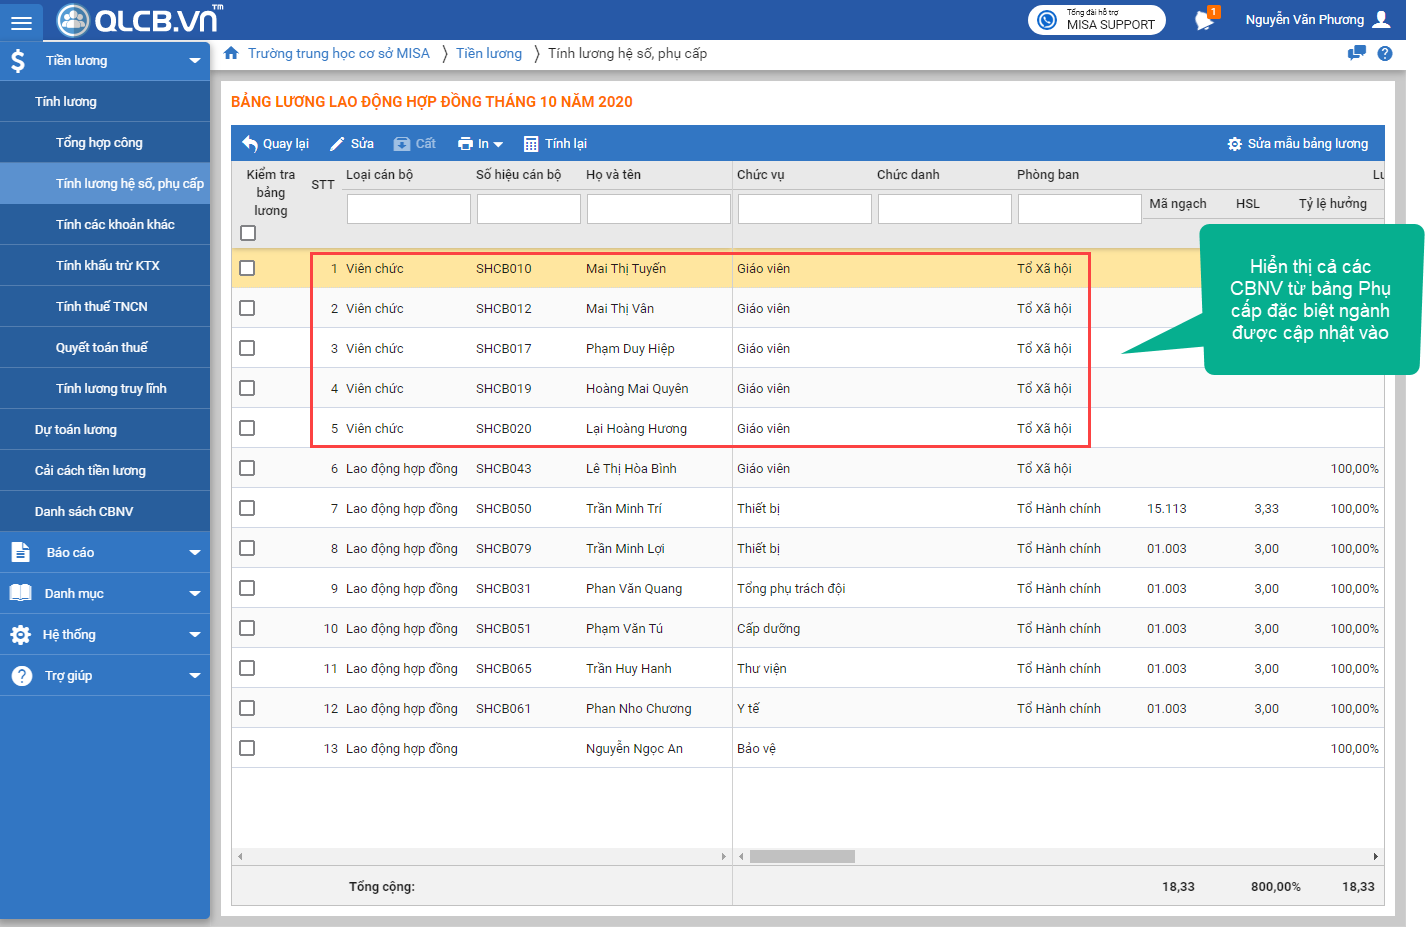Open the feedback comments icon
This screenshot has height=927, width=1427.
pyautogui.click(x=1356, y=54)
